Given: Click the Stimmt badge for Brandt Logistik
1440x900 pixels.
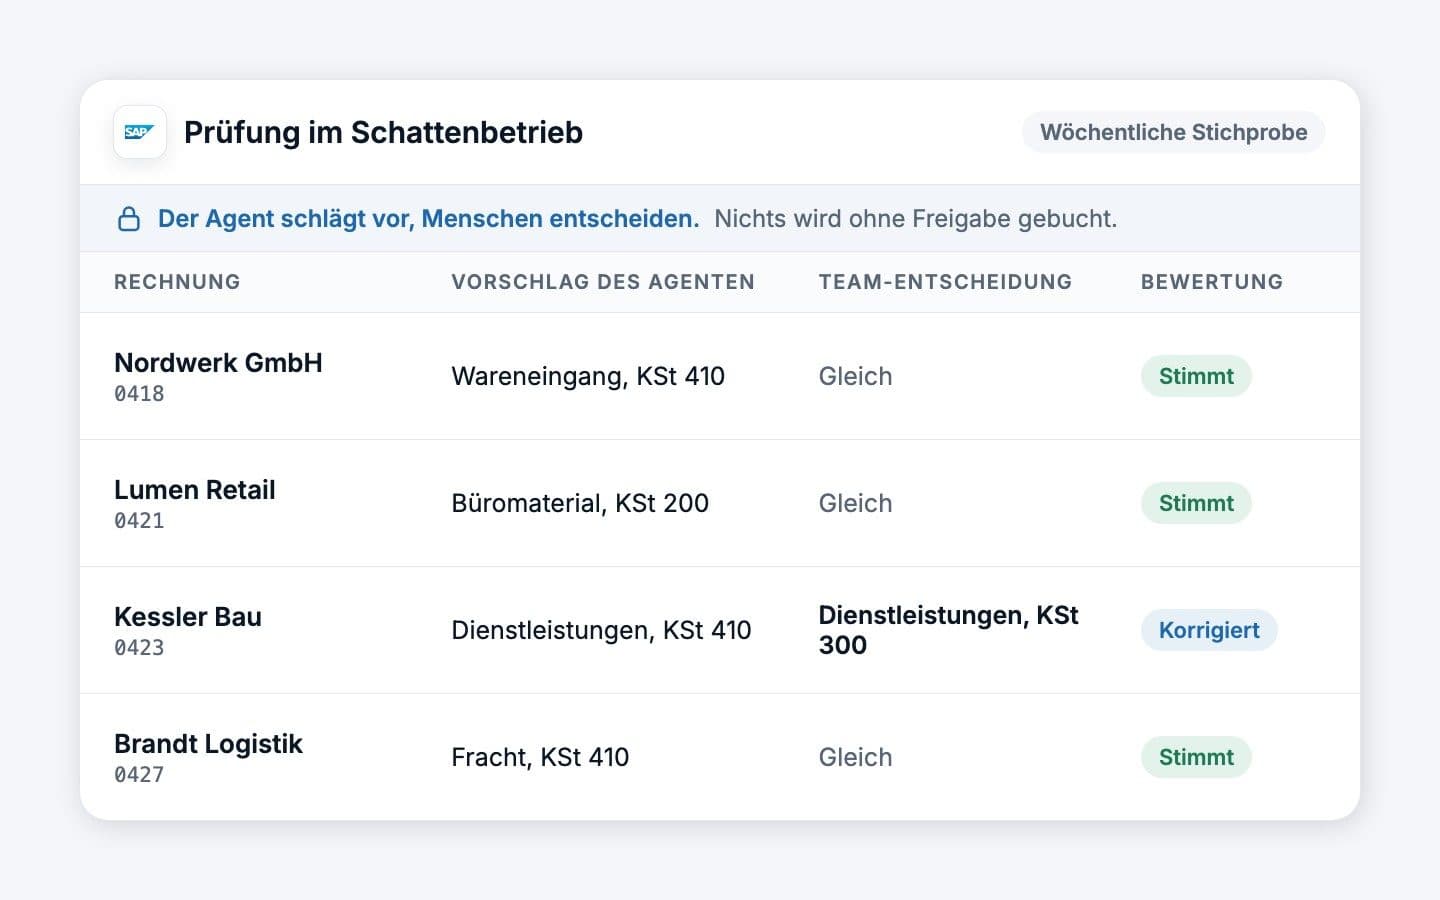Looking at the screenshot, I should [x=1196, y=757].
